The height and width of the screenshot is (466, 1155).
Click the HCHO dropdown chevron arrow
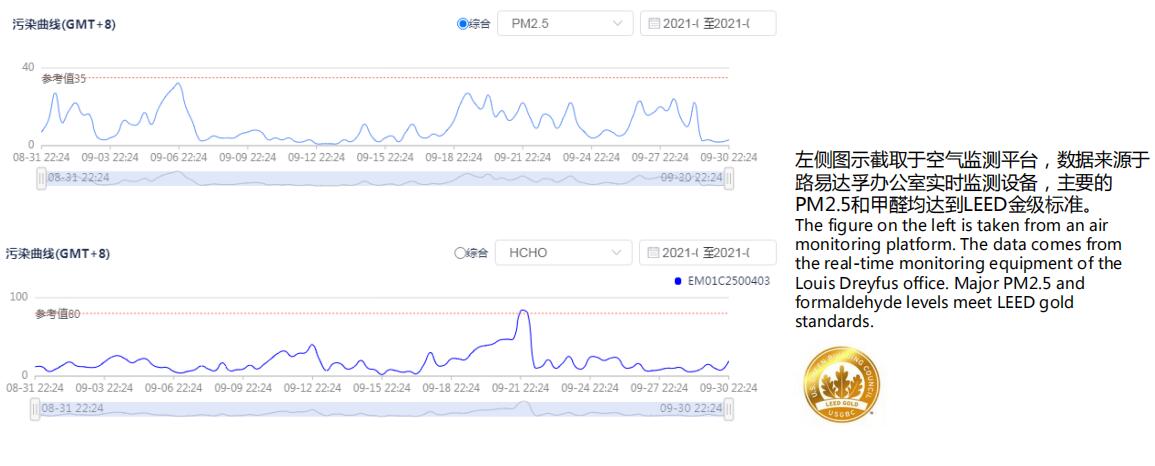pos(617,253)
